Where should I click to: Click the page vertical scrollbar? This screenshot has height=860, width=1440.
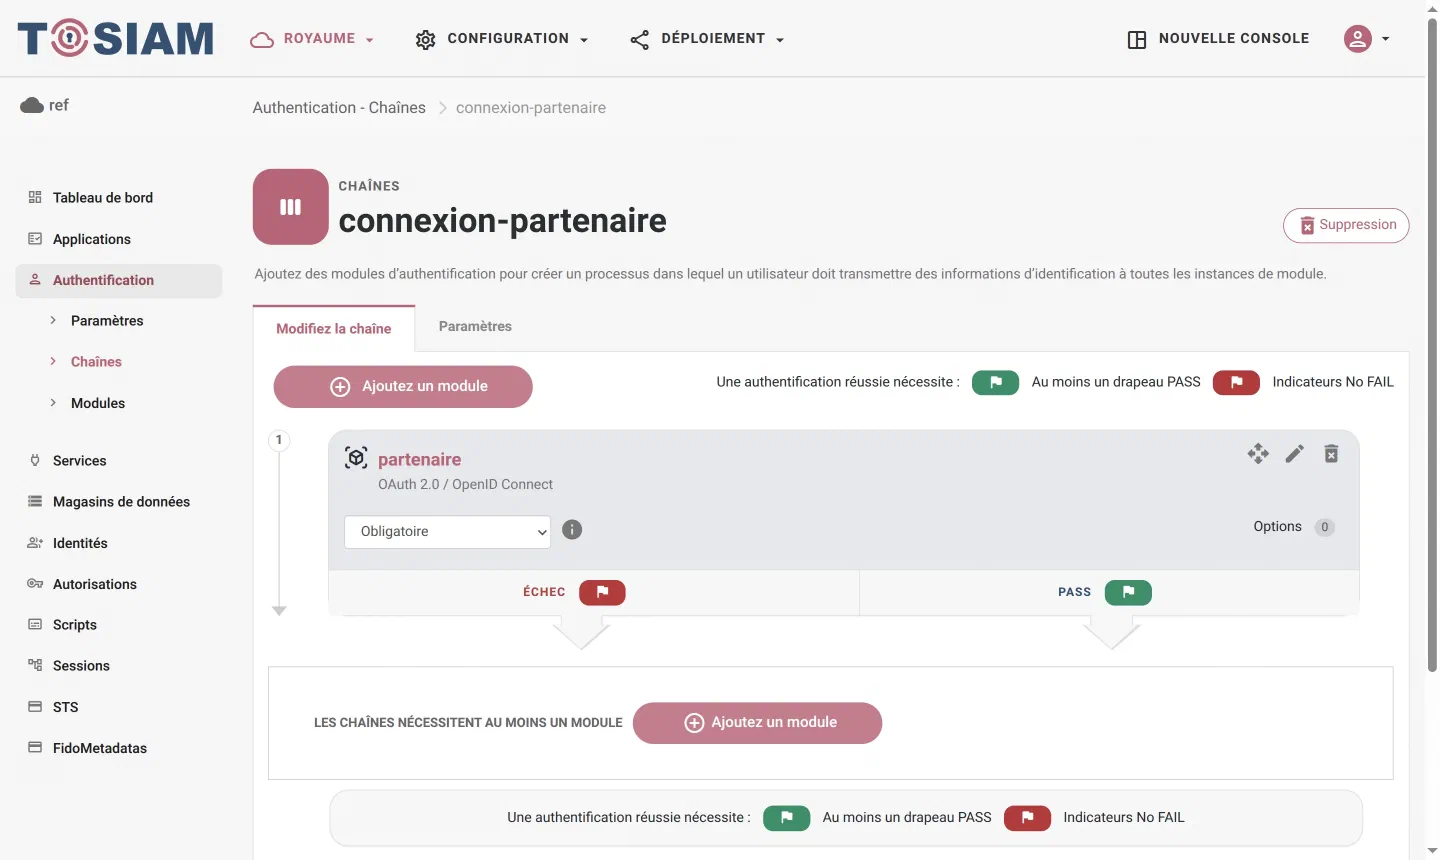(1432, 345)
